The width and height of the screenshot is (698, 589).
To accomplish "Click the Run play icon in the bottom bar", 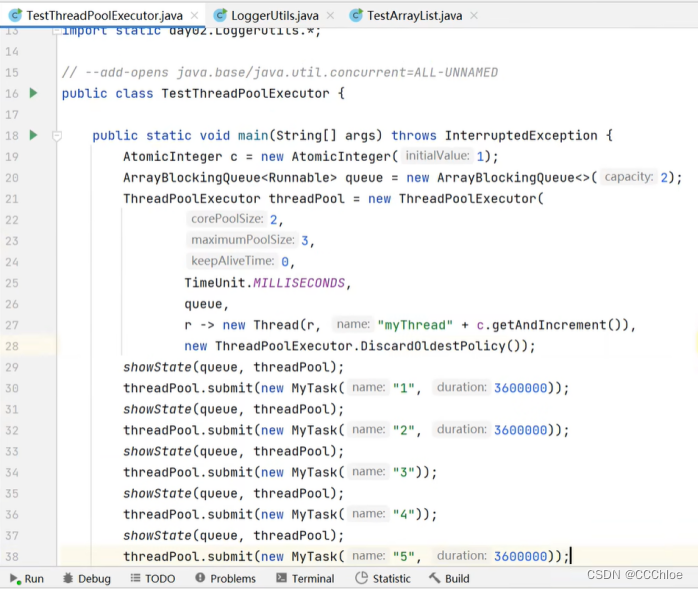I will point(14,579).
